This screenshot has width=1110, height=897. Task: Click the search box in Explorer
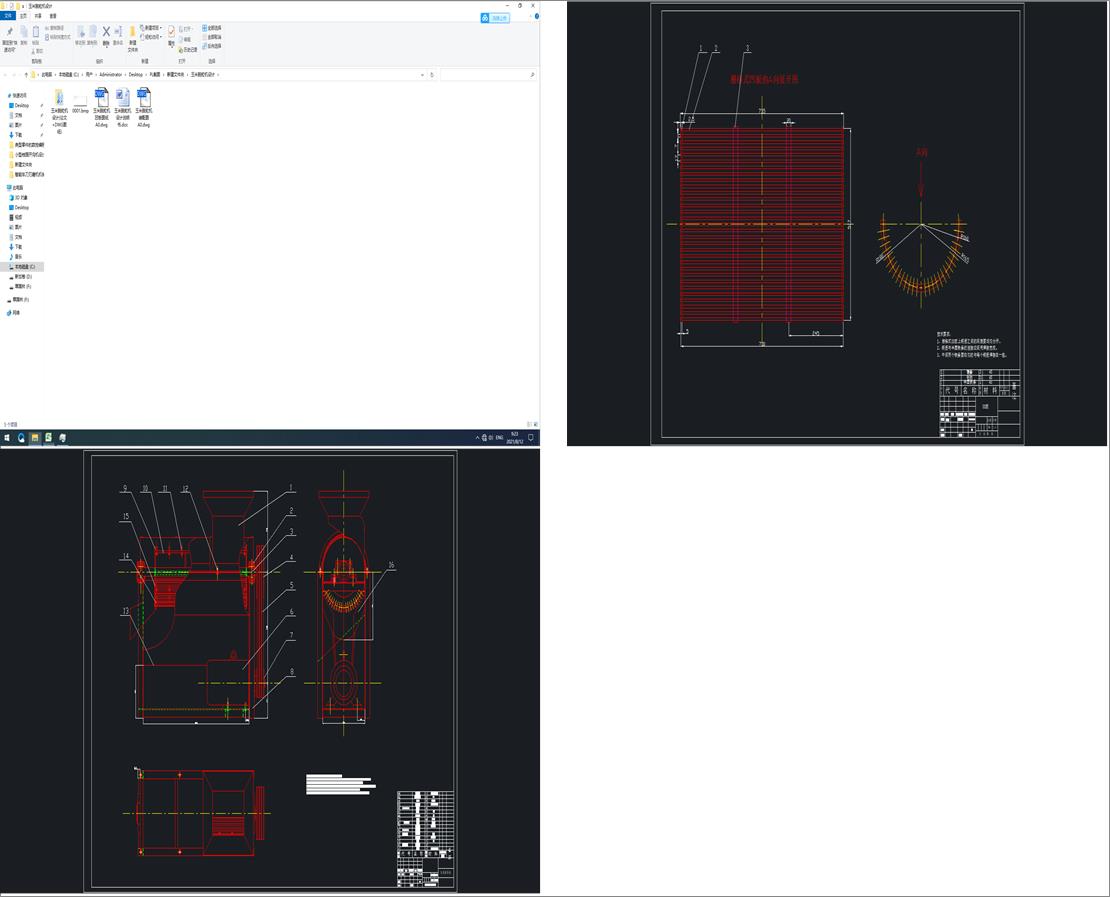point(487,75)
